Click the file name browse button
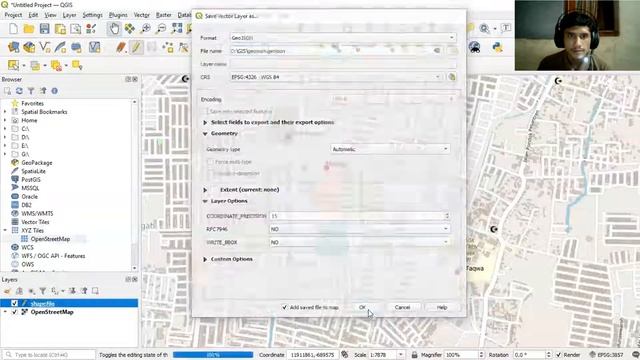The width and height of the screenshot is (640, 360). [452, 51]
